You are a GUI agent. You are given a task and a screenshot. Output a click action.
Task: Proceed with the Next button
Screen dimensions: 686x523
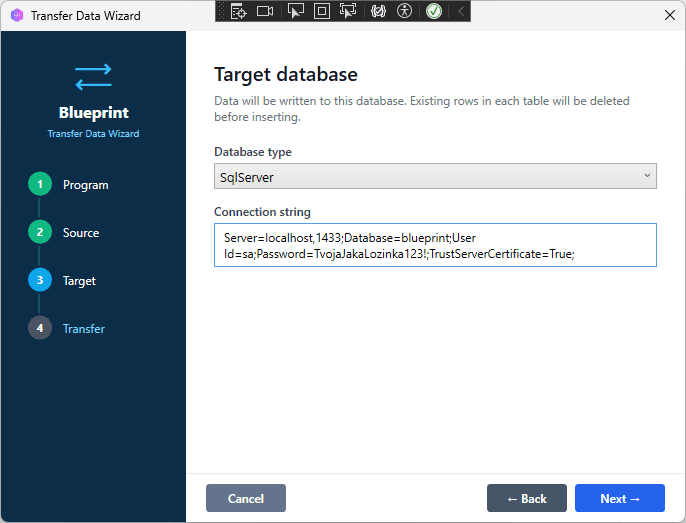pos(620,498)
